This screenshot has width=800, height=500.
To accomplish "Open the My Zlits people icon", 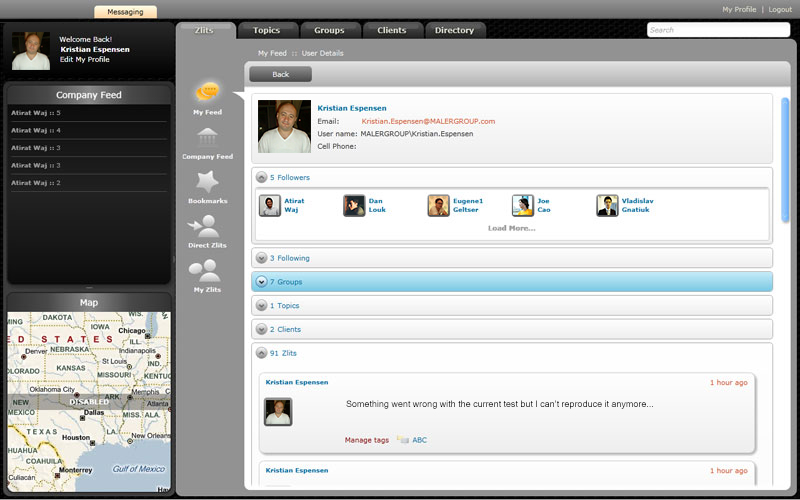I will (207, 270).
